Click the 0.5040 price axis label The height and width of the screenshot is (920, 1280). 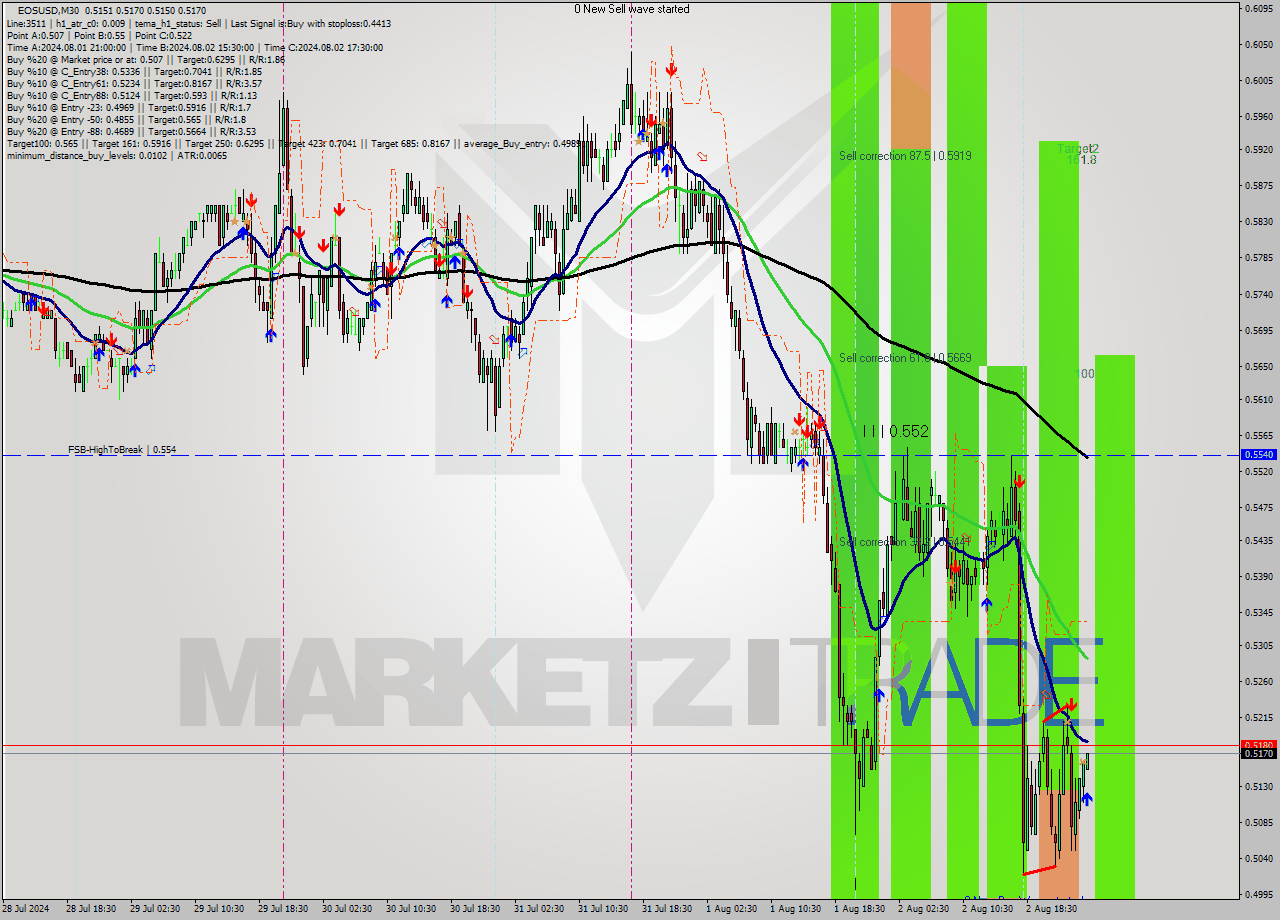1258,859
